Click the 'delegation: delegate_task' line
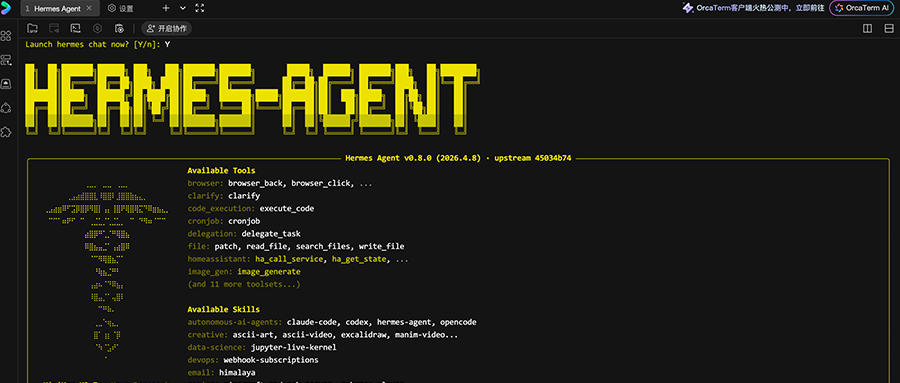900x383 pixels. click(244, 234)
